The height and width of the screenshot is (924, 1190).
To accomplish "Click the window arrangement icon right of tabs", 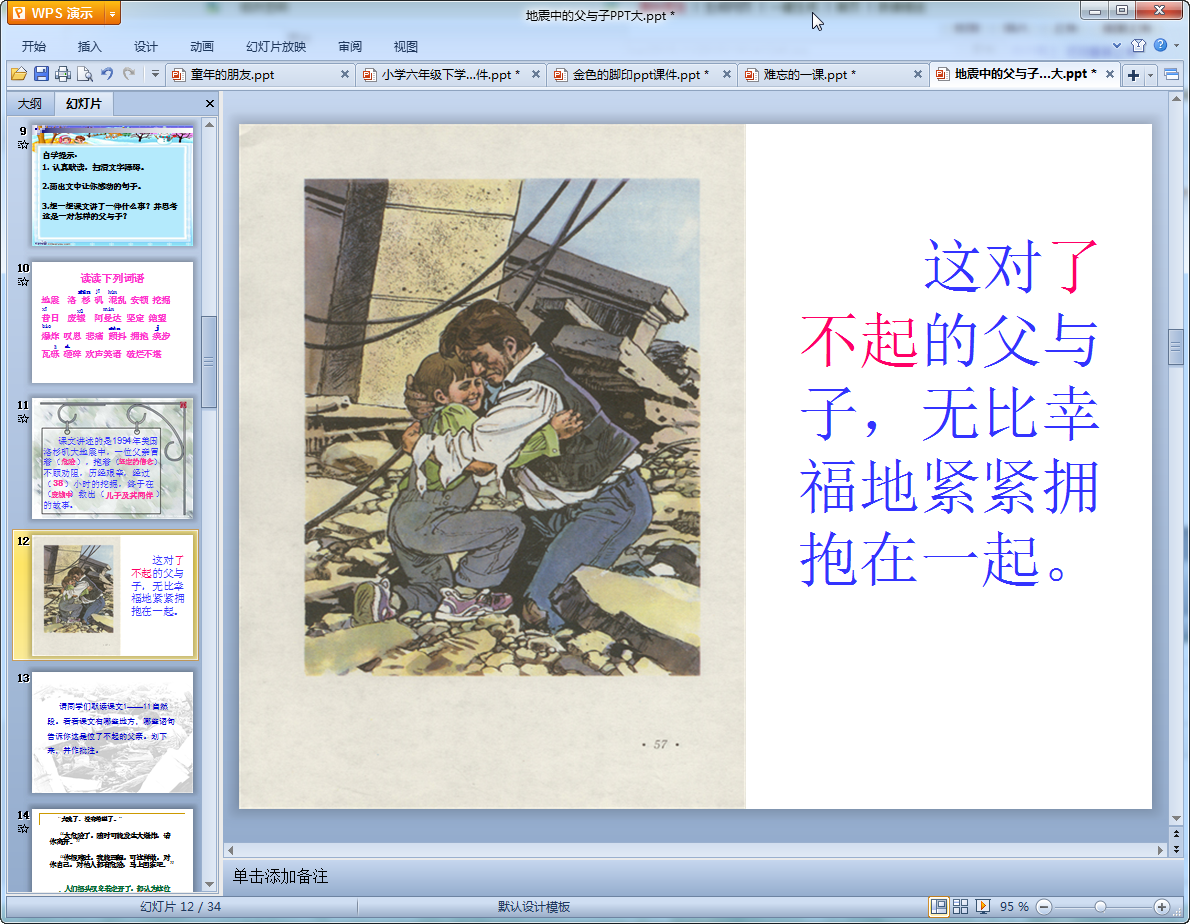I will [x=1172, y=74].
